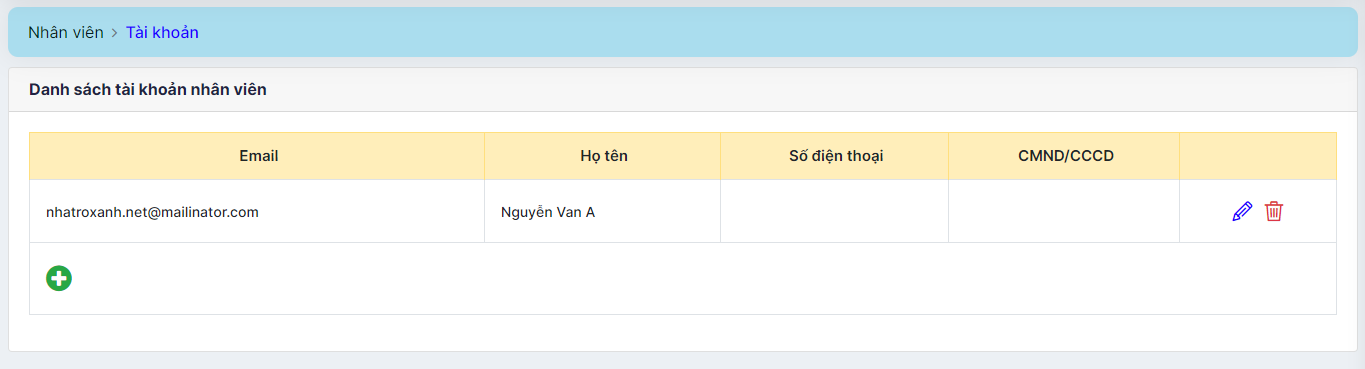Click the empty phone number cell
1365x369 pixels.
[x=835, y=211]
